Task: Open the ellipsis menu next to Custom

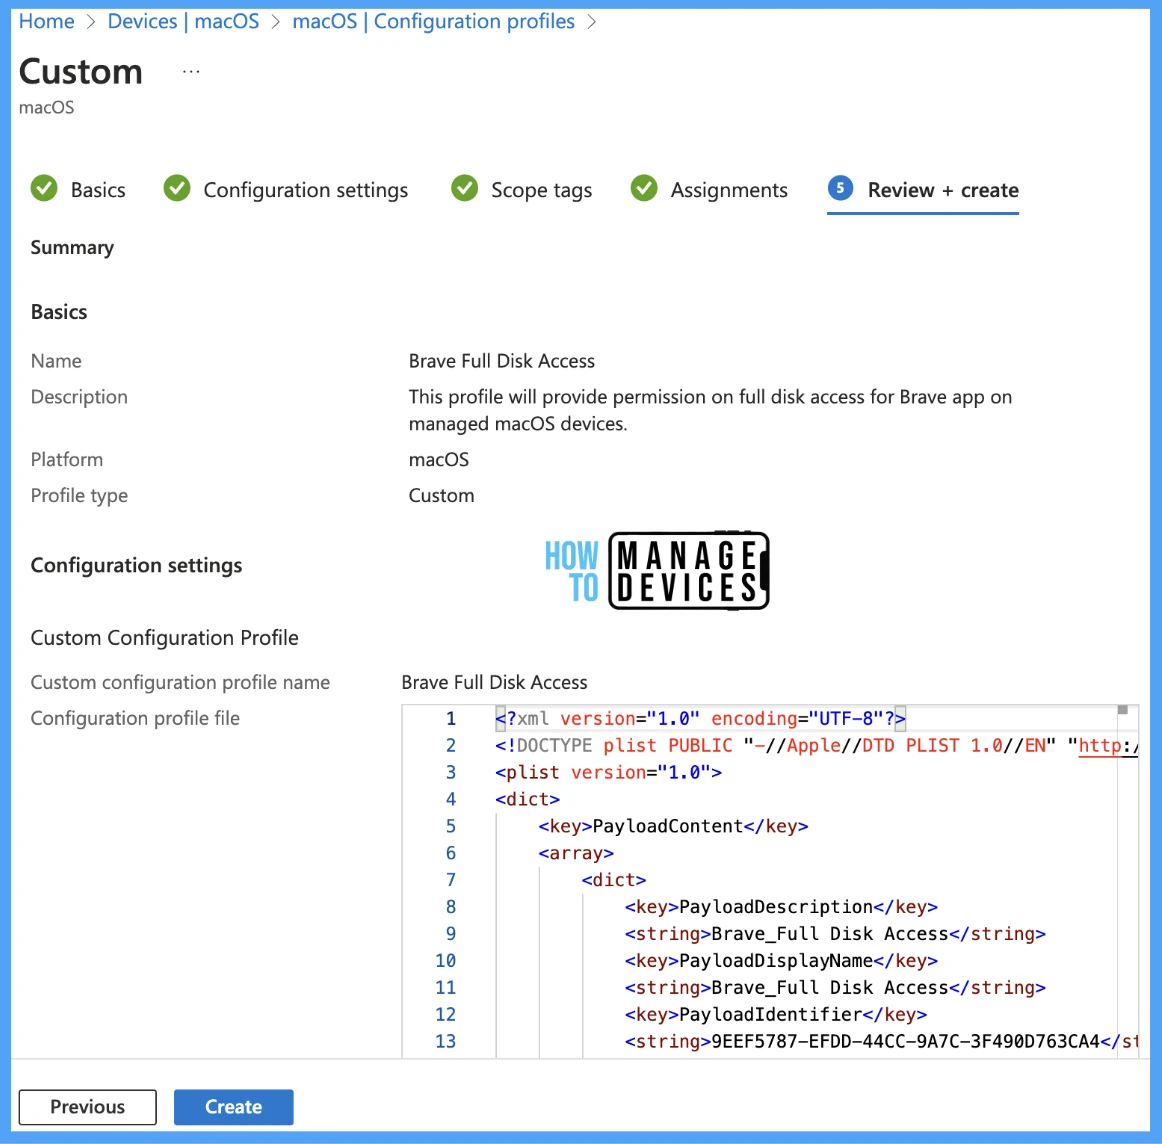Action: tap(190, 72)
